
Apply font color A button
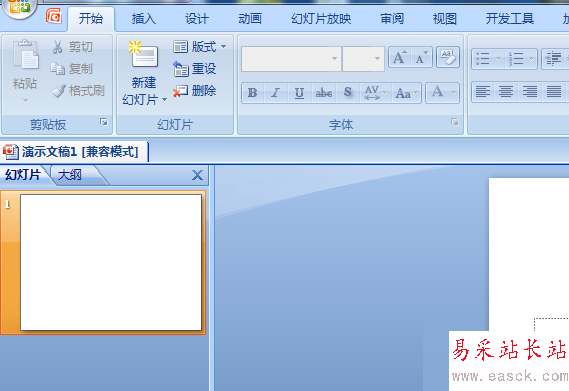pos(437,92)
